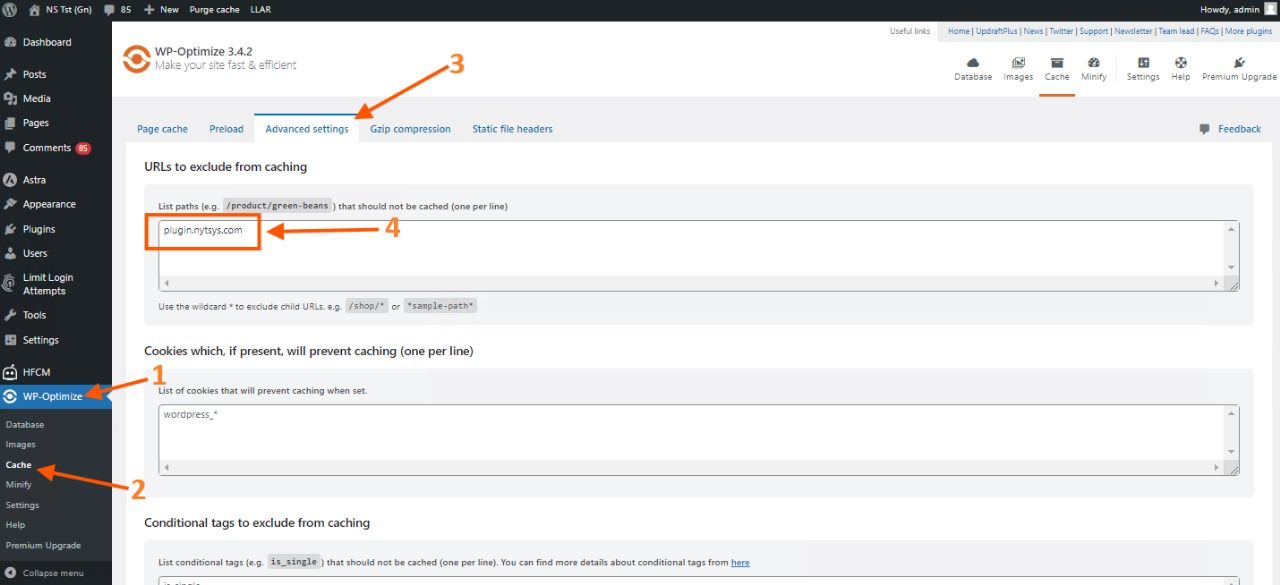Open Help submenu under WP-Optimize
Image resolution: width=1280 pixels, height=585 pixels.
click(x=15, y=525)
